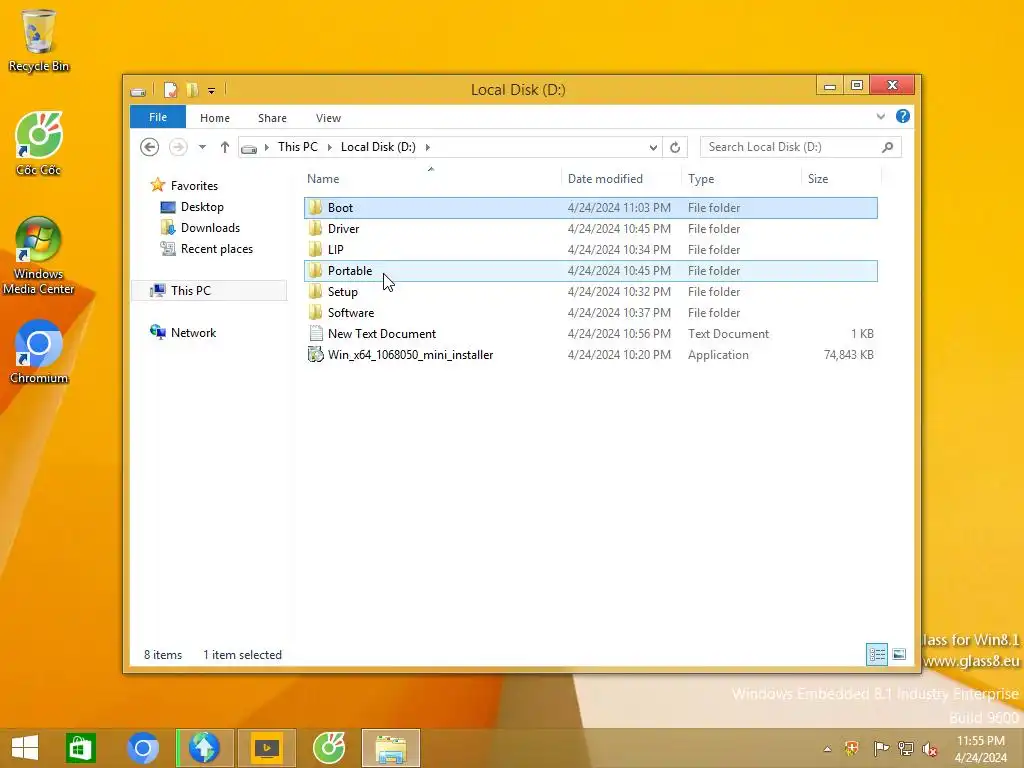This screenshot has width=1024, height=768.
Task: Expand the root breadcrumb arrow before This PC
Action: [266, 147]
